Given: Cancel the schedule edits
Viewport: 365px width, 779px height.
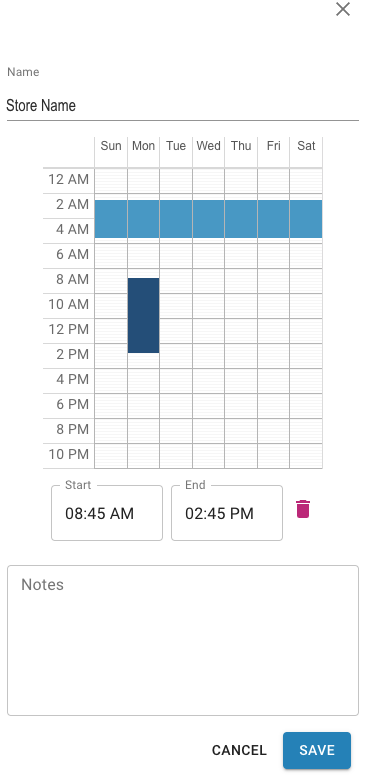Looking at the screenshot, I should point(239,750).
